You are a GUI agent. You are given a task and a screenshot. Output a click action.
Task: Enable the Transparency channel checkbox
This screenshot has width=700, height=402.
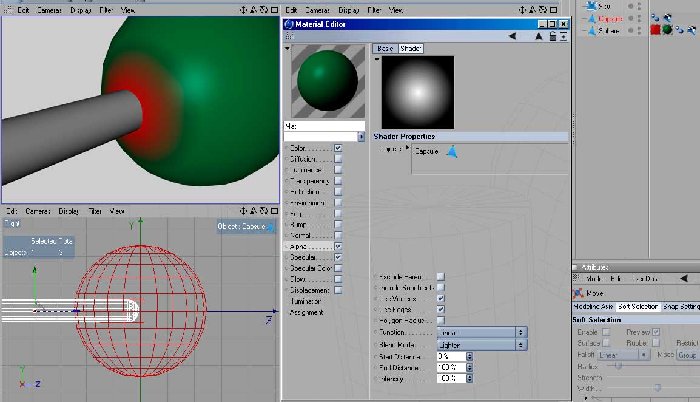338,180
